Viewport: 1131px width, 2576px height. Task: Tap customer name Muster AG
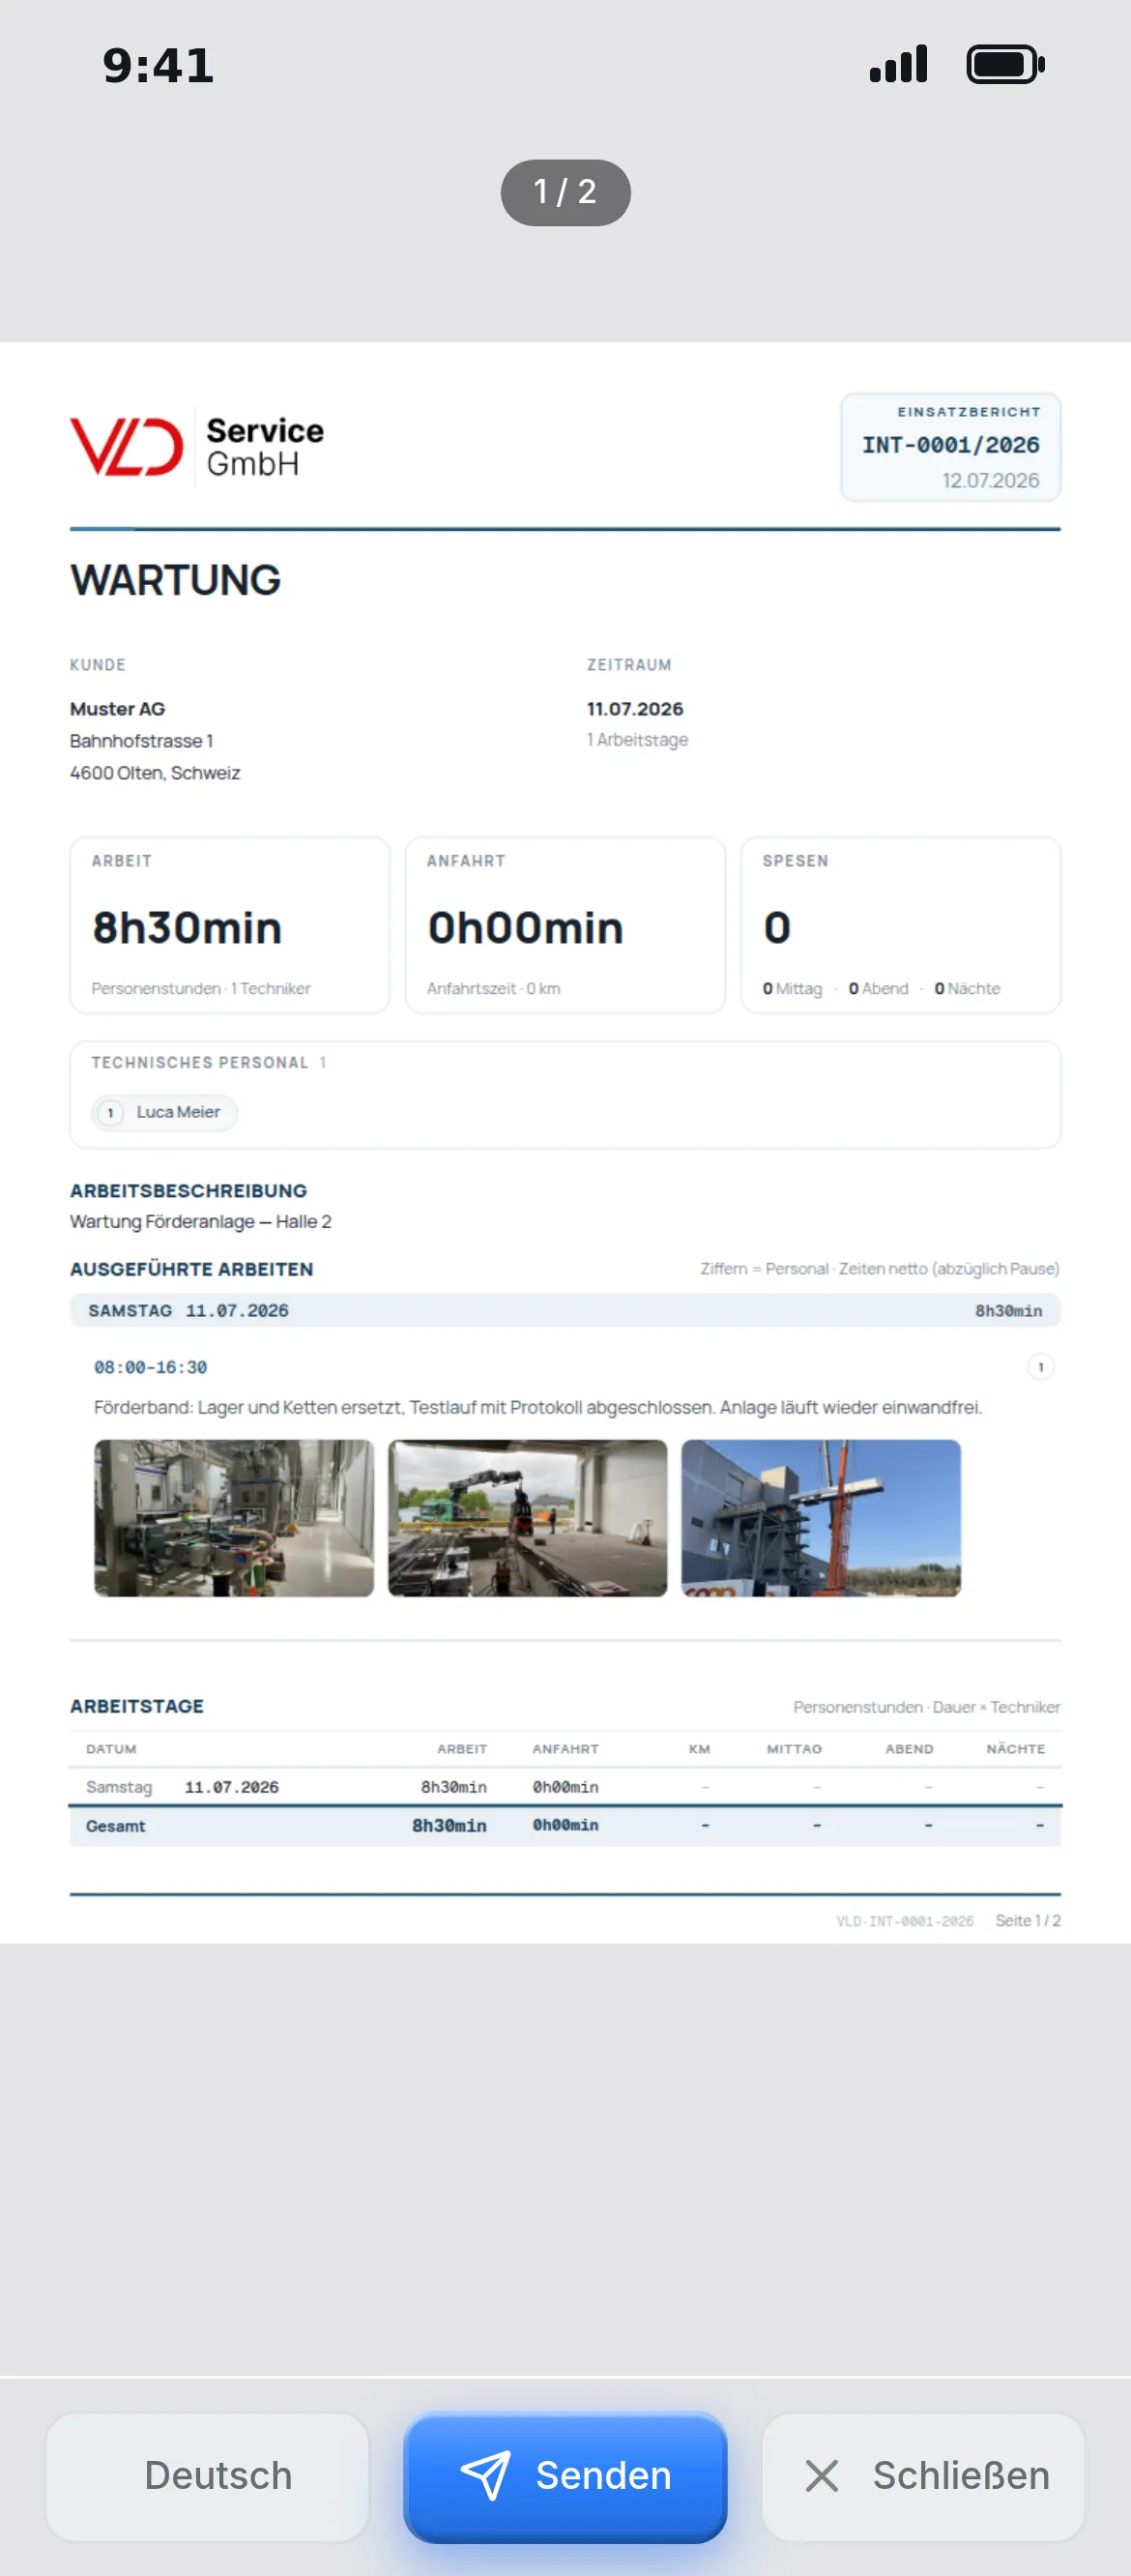(117, 708)
